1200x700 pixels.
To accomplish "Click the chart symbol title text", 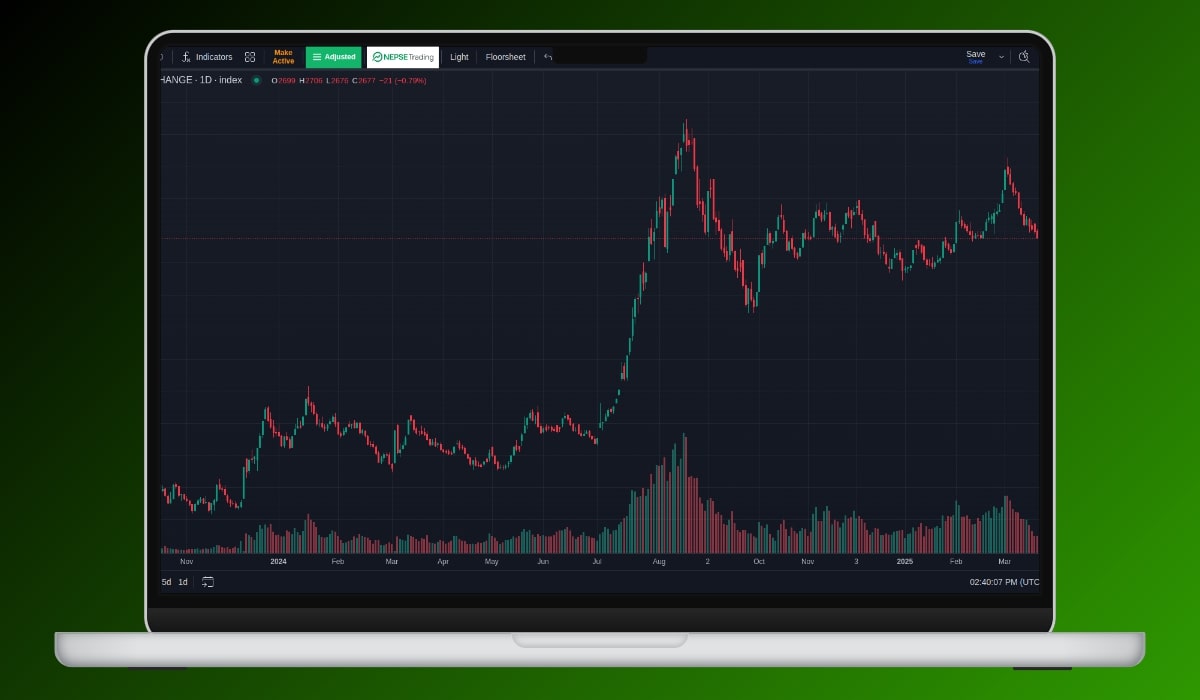I will 201,80.
